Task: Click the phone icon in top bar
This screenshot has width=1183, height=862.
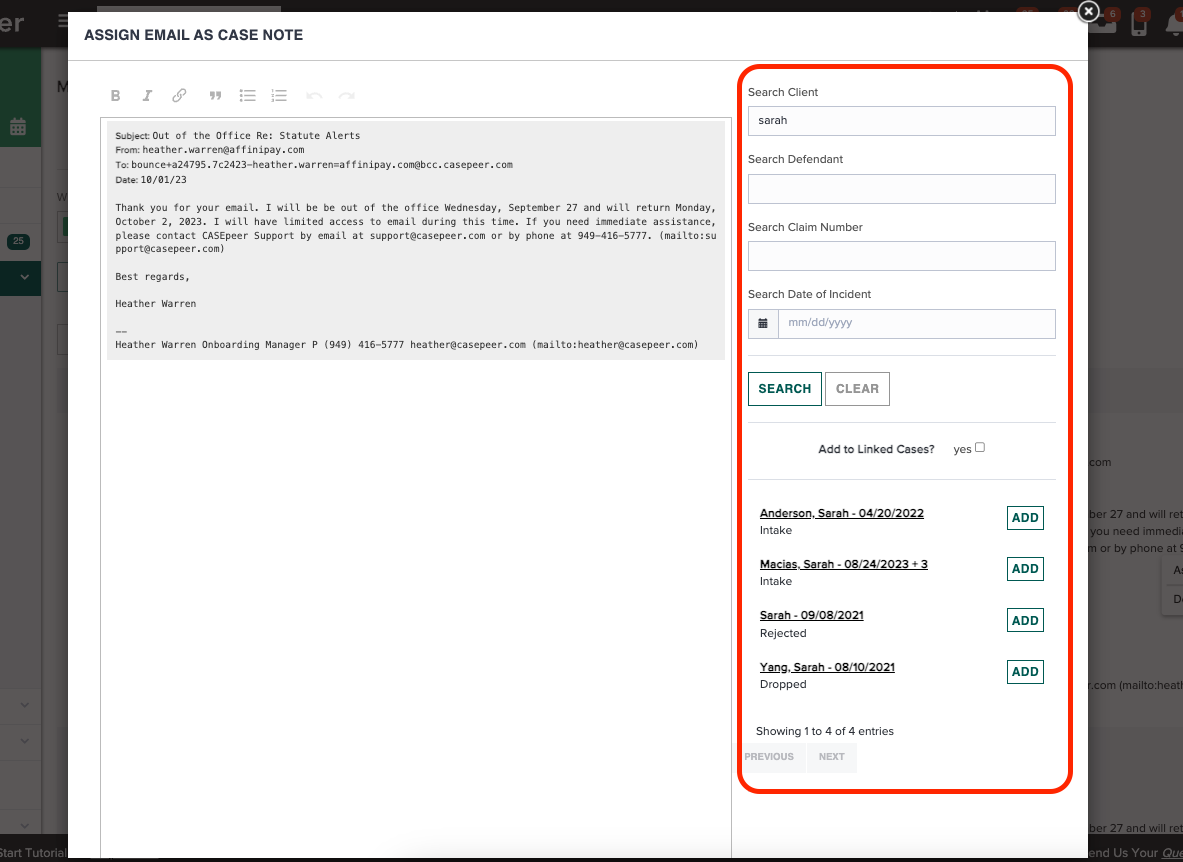Action: coord(1138,24)
